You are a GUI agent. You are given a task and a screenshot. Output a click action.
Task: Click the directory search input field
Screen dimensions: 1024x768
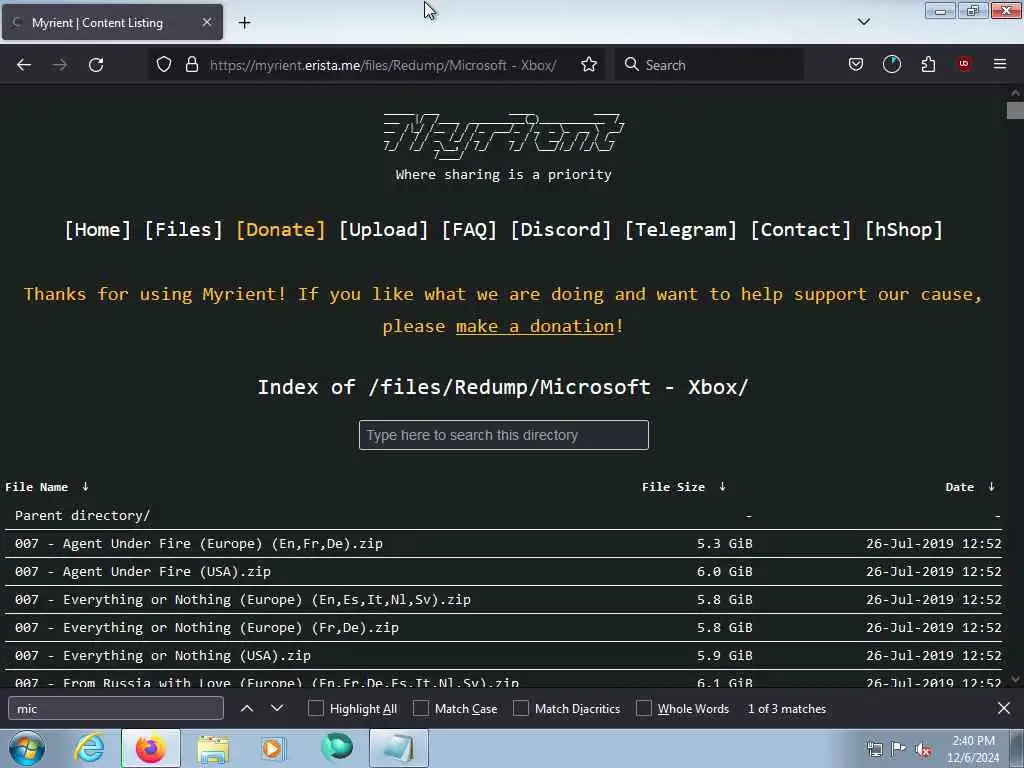pos(504,435)
